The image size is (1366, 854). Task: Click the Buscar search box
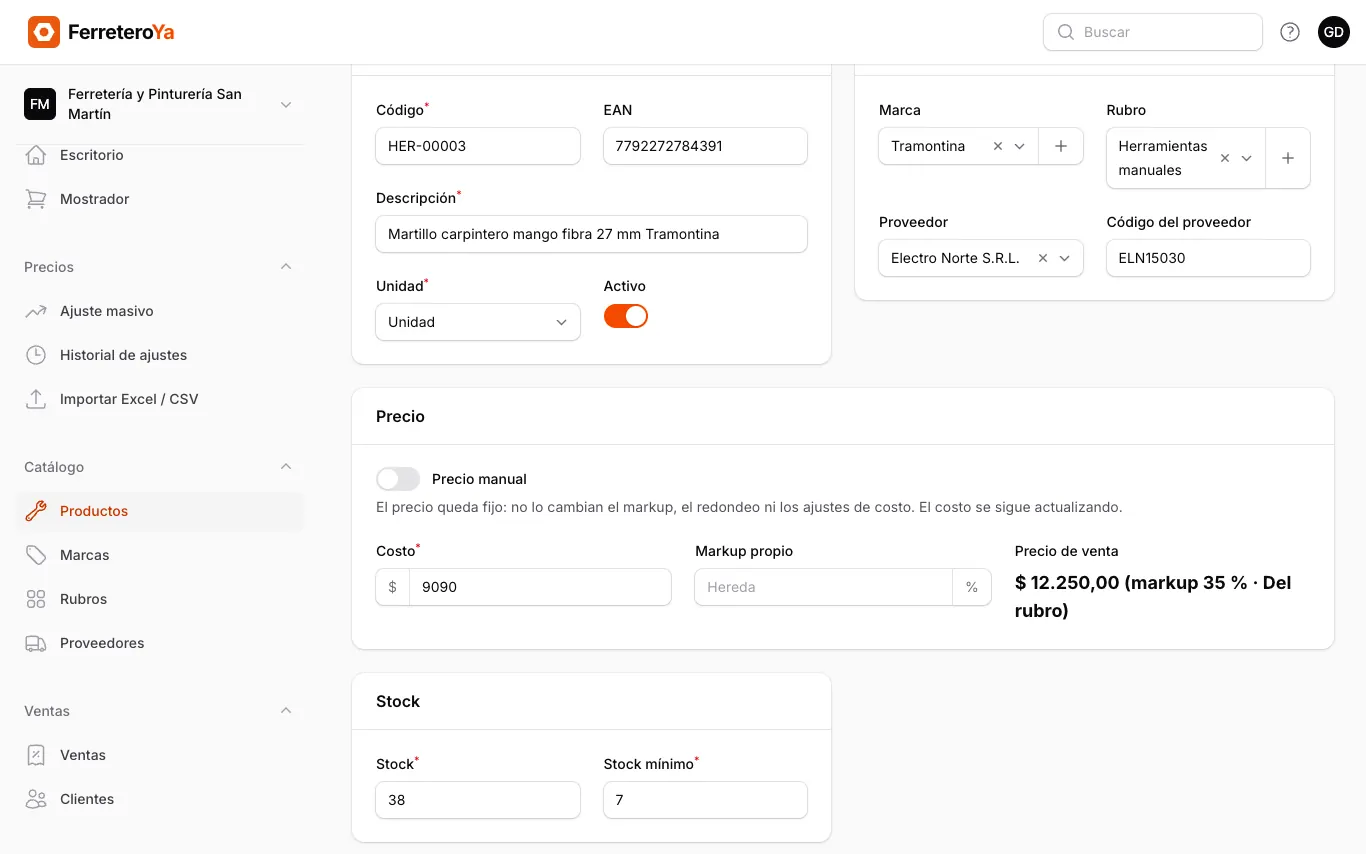[1153, 32]
